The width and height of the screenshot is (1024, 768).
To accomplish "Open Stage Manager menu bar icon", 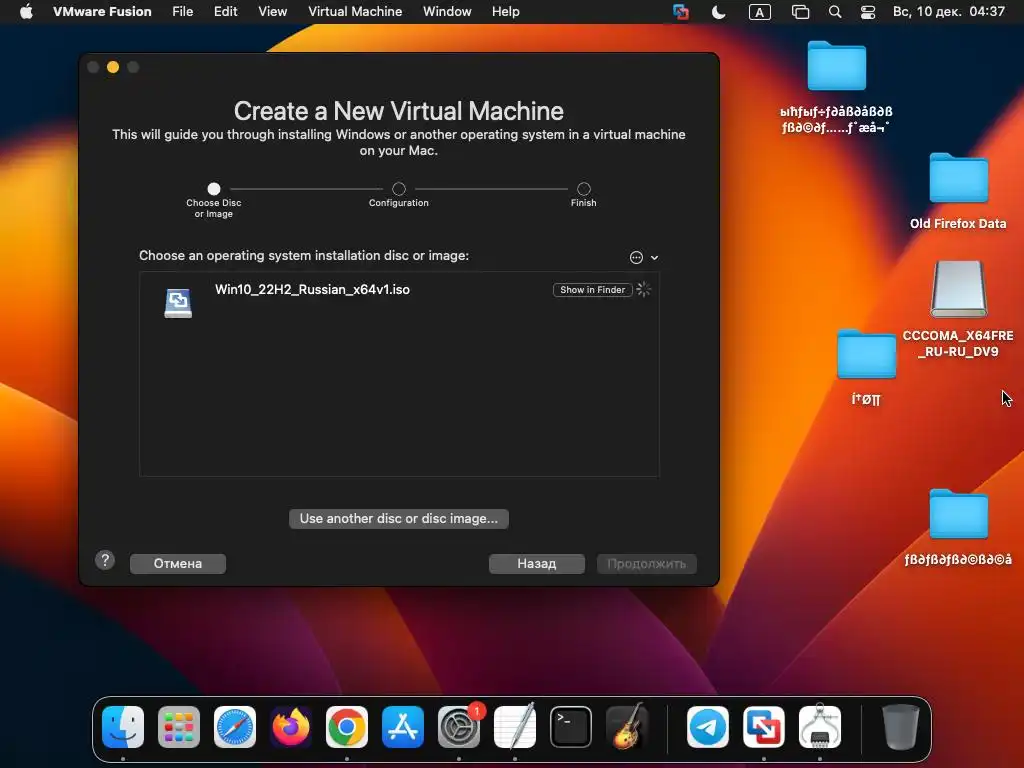I will pyautogui.click(x=800, y=12).
